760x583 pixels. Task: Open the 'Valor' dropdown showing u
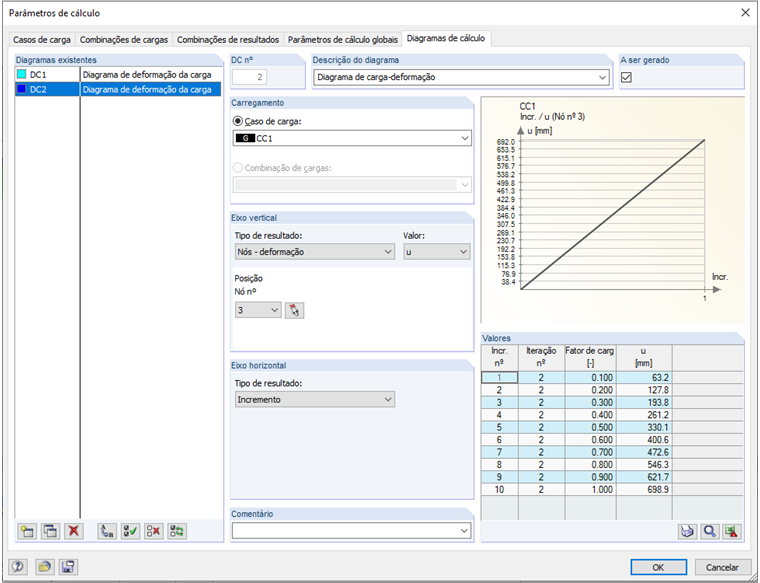436,252
